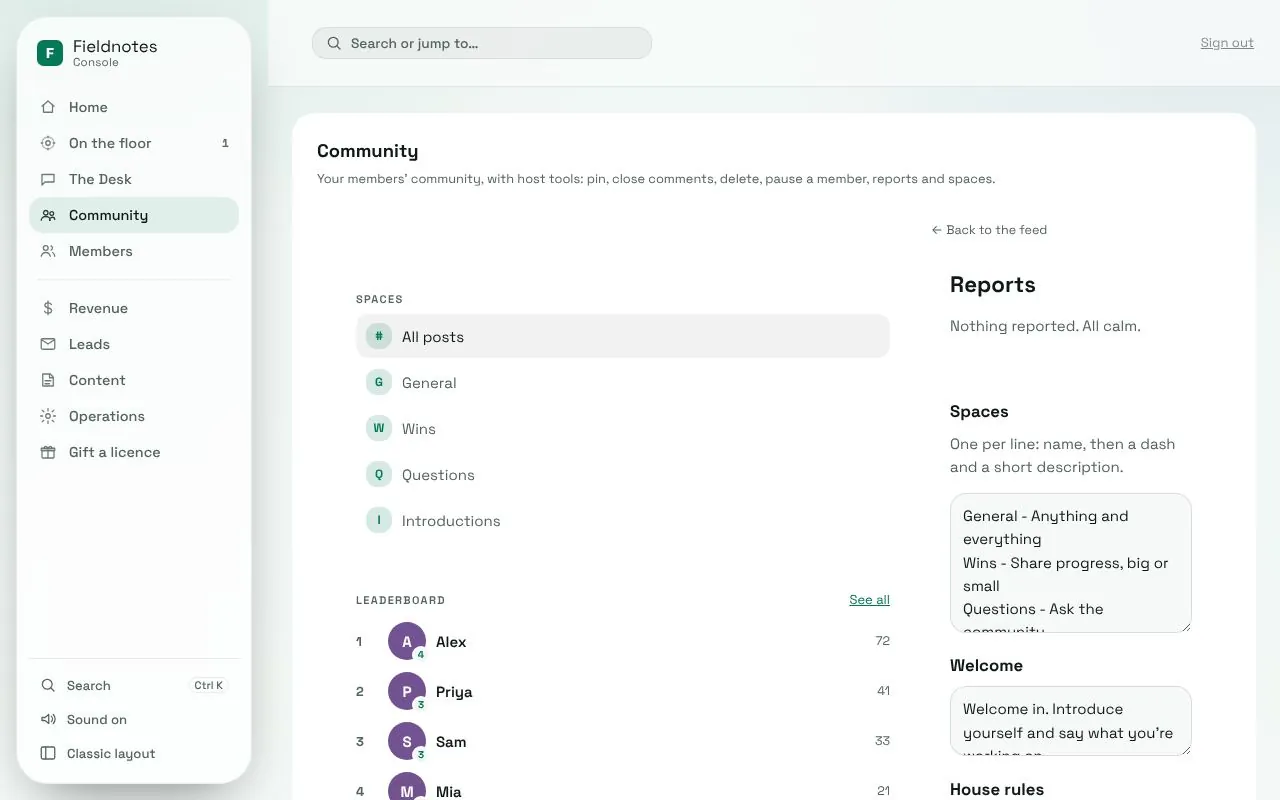Click the On the floor target icon
Viewport: 1280px width, 800px height.
pyautogui.click(x=48, y=143)
